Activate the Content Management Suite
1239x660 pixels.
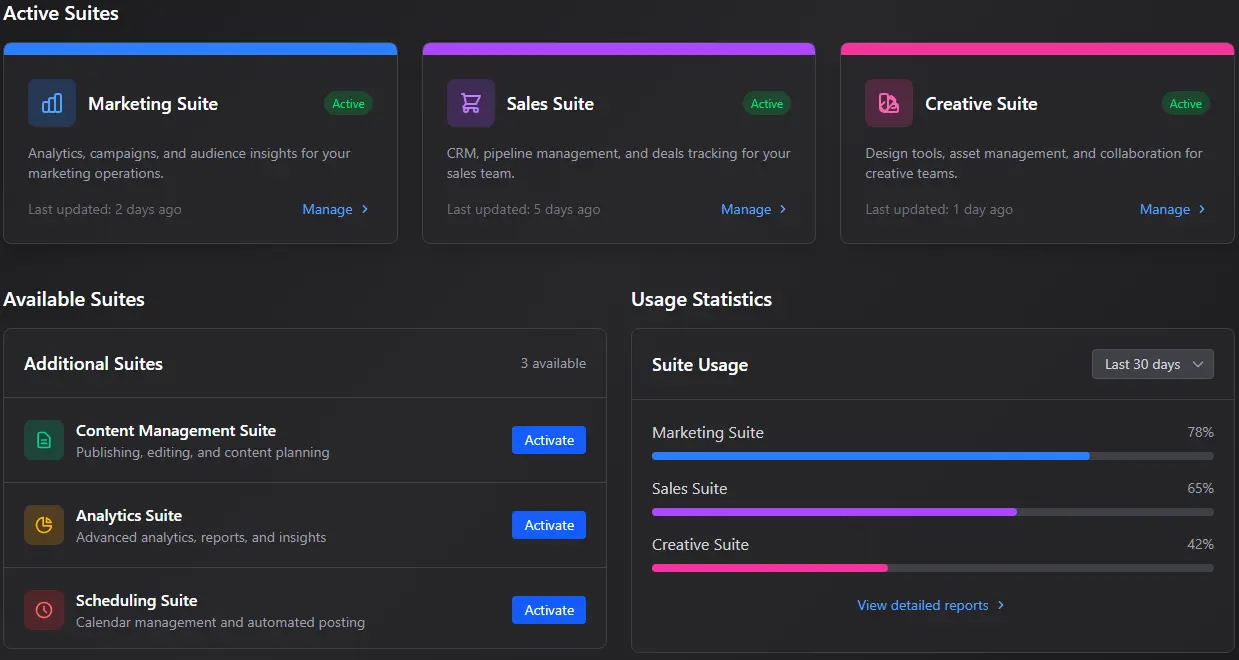[x=549, y=440]
